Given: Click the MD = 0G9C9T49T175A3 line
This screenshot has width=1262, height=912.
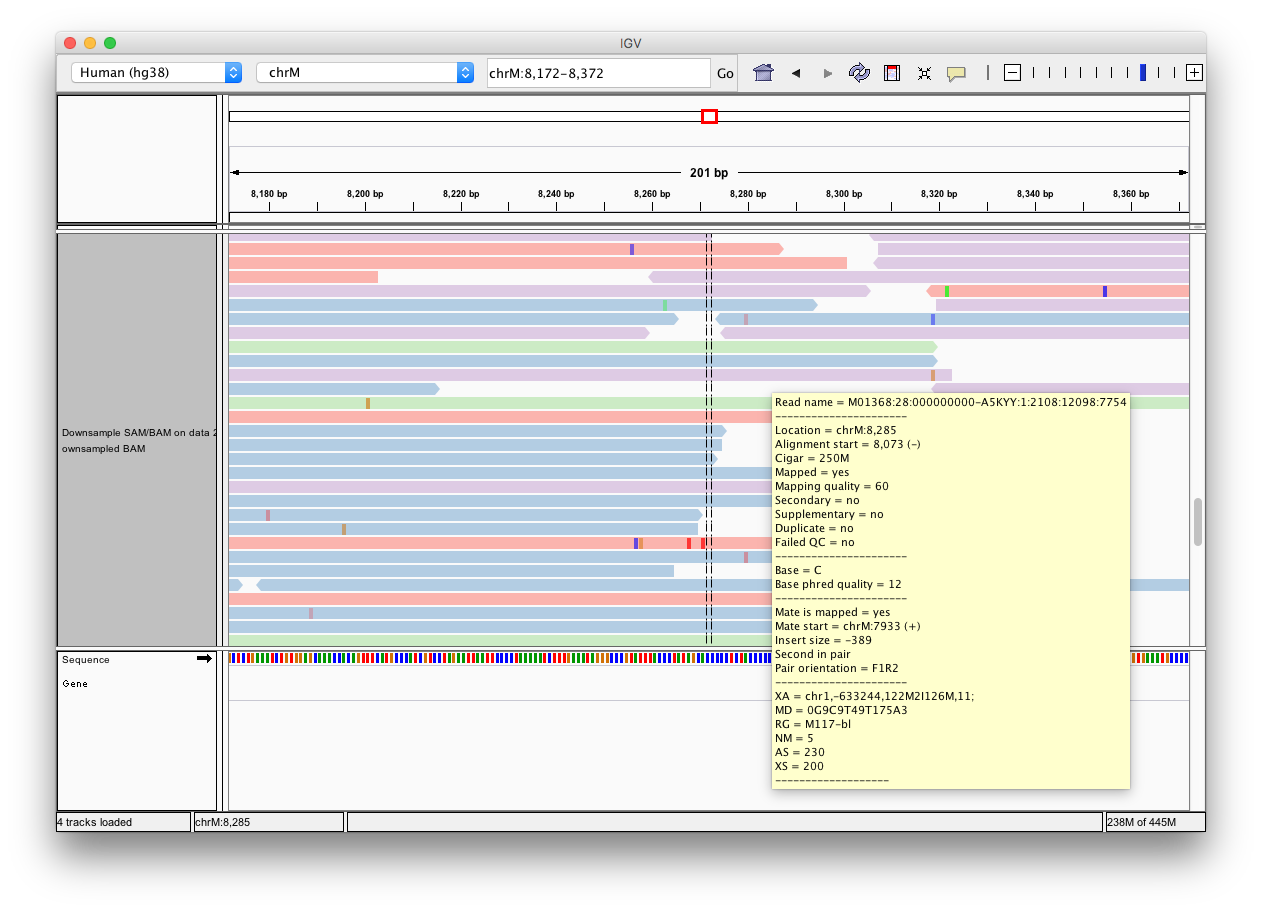Looking at the screenshot, I should [841, 710].
